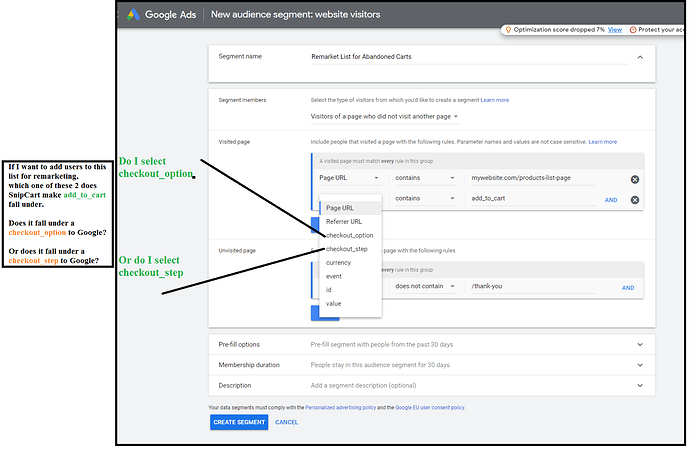Remove the mywebsite.com/products-list-page rule
The height and width of the screenshot is (449, 690).
click(635, 180)
